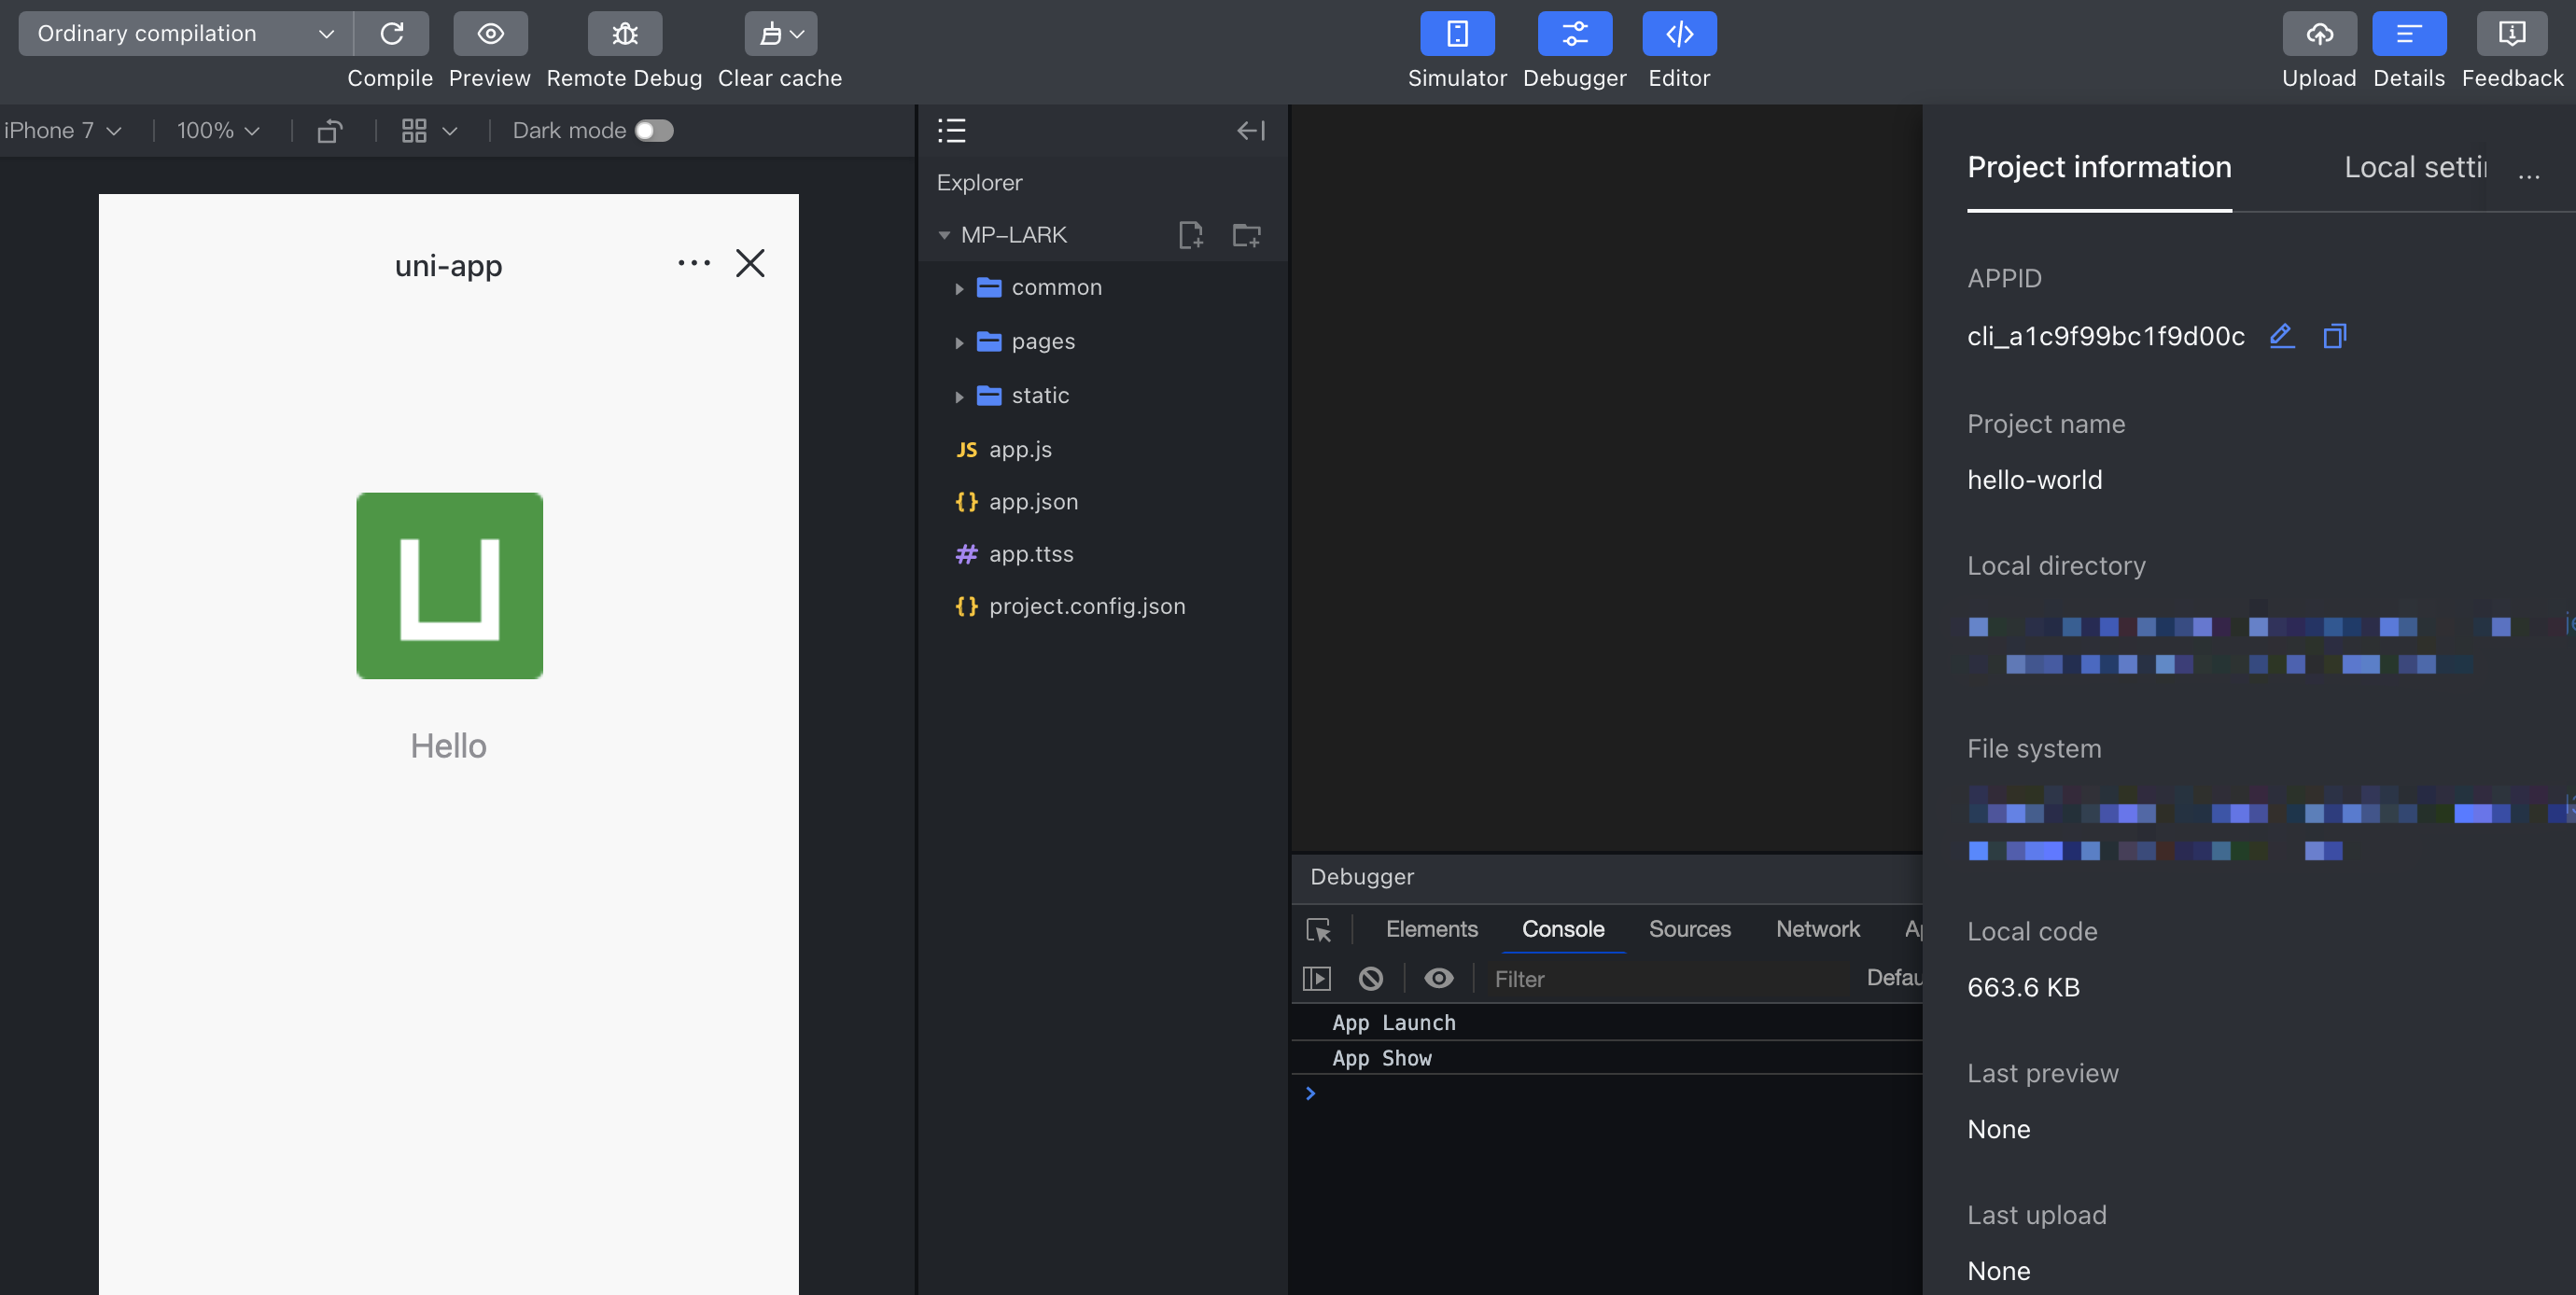Create a new folder in MP-LARK explorer
This screenshot has height=1295, width=2576.
1246,235
